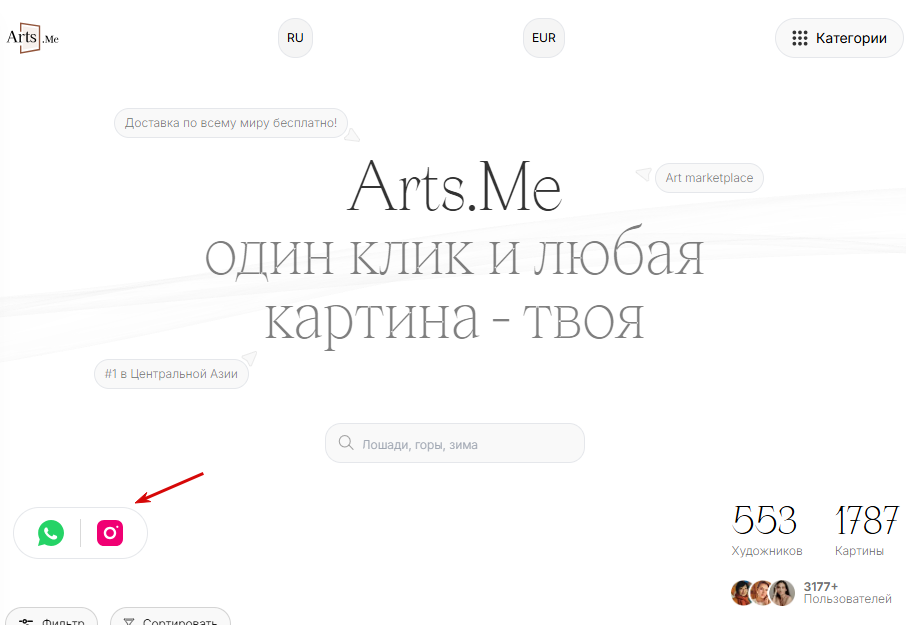Open the Фильтр button
Viewport: 906px width, 625px height.
coord(51,616)
